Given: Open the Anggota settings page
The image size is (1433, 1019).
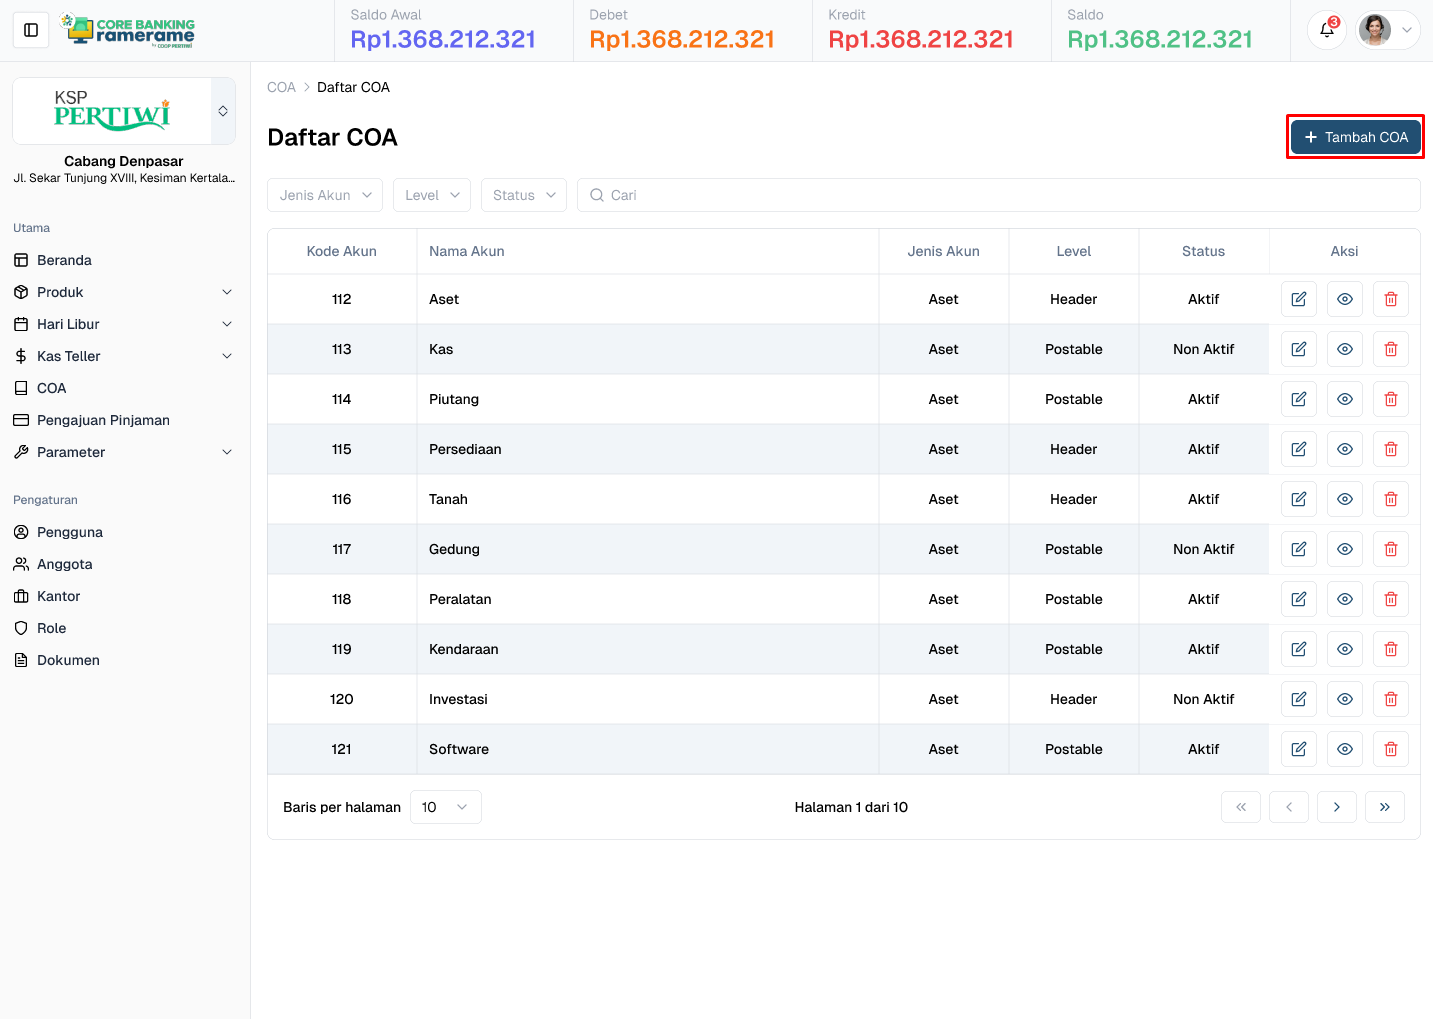Looking at the screenshot, I should click(62, 563).
